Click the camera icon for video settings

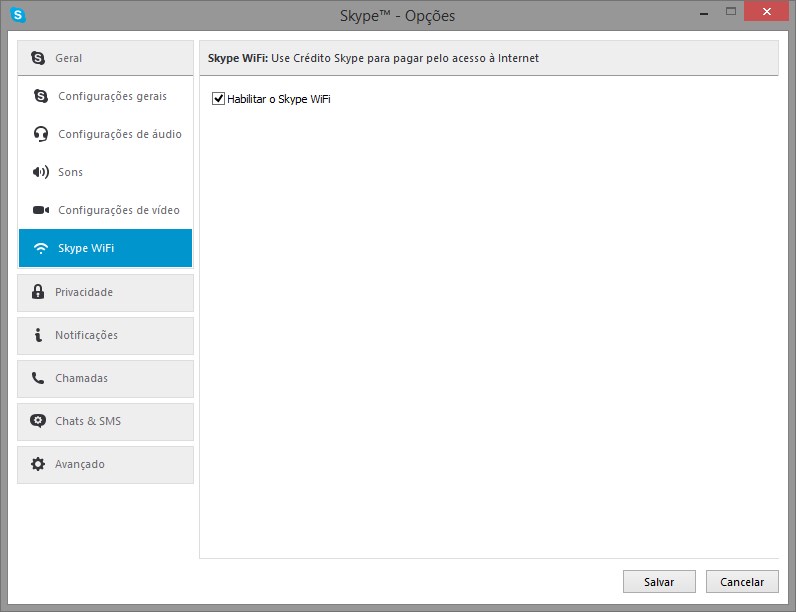(x=41, y=210)
